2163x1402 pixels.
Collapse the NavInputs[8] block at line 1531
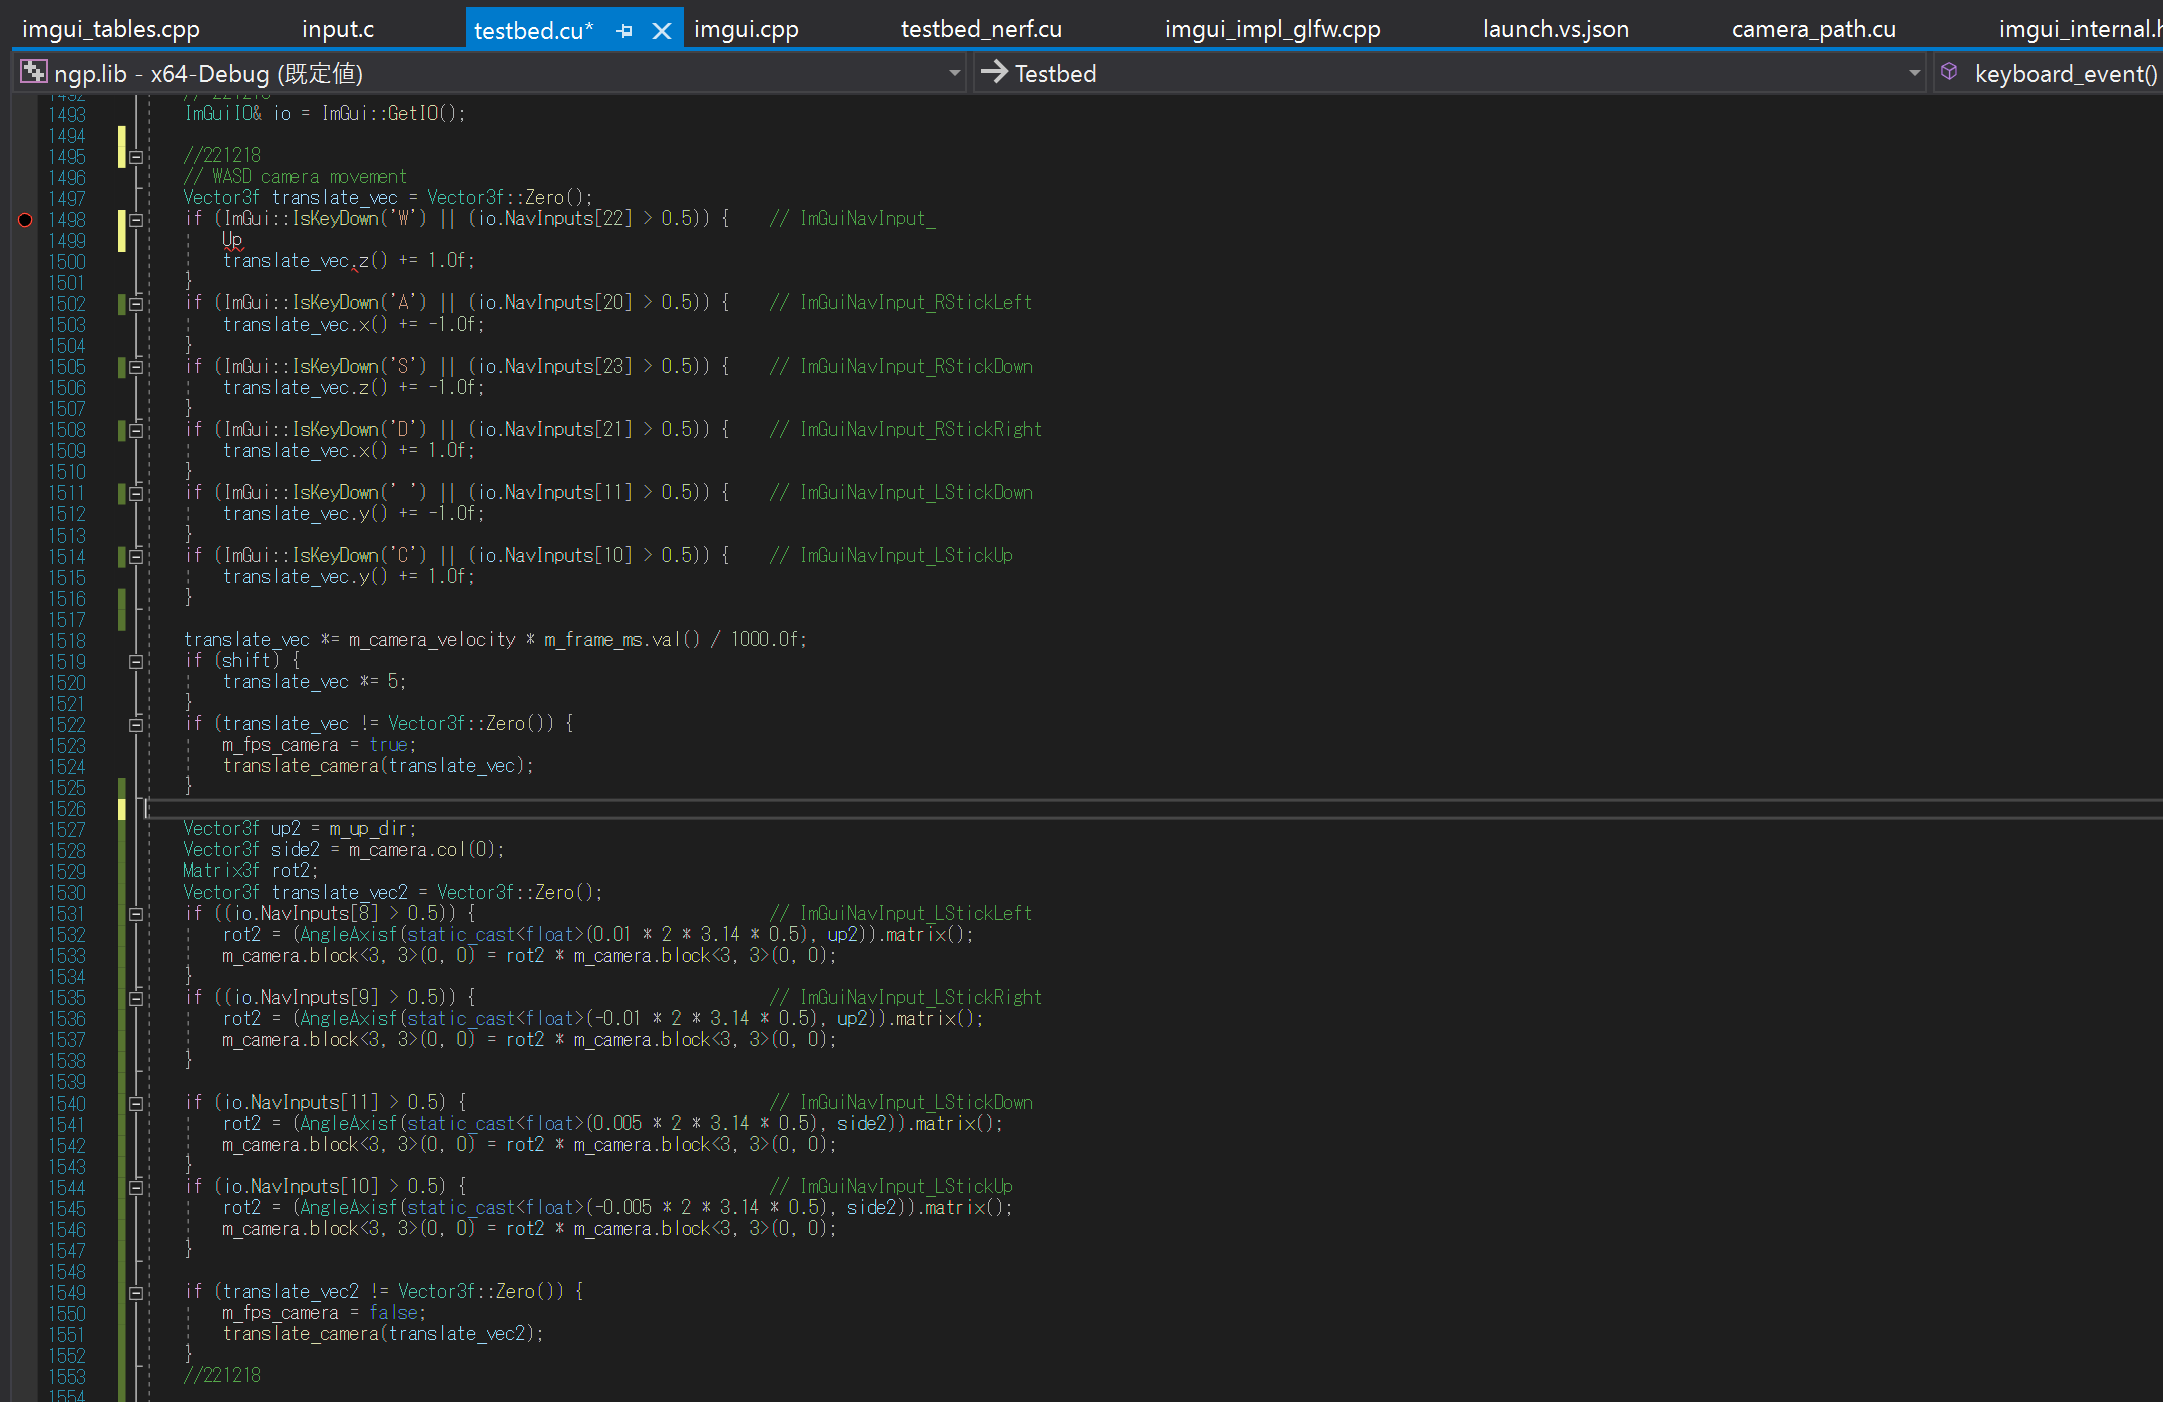coord(136,913)
